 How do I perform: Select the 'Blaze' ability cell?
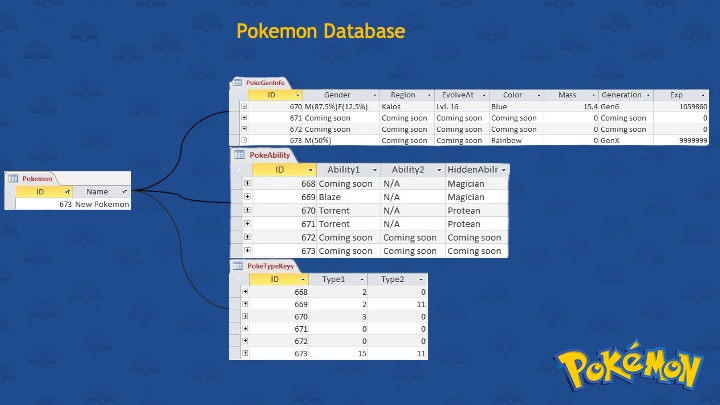coord(348,197)
